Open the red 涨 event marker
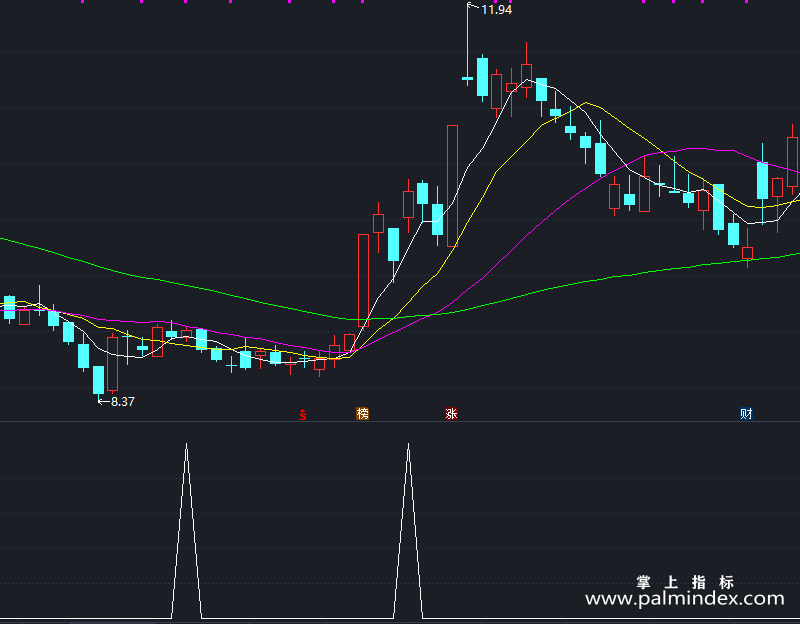The height and width of the screenshot is (624, 800). [452, 413]
